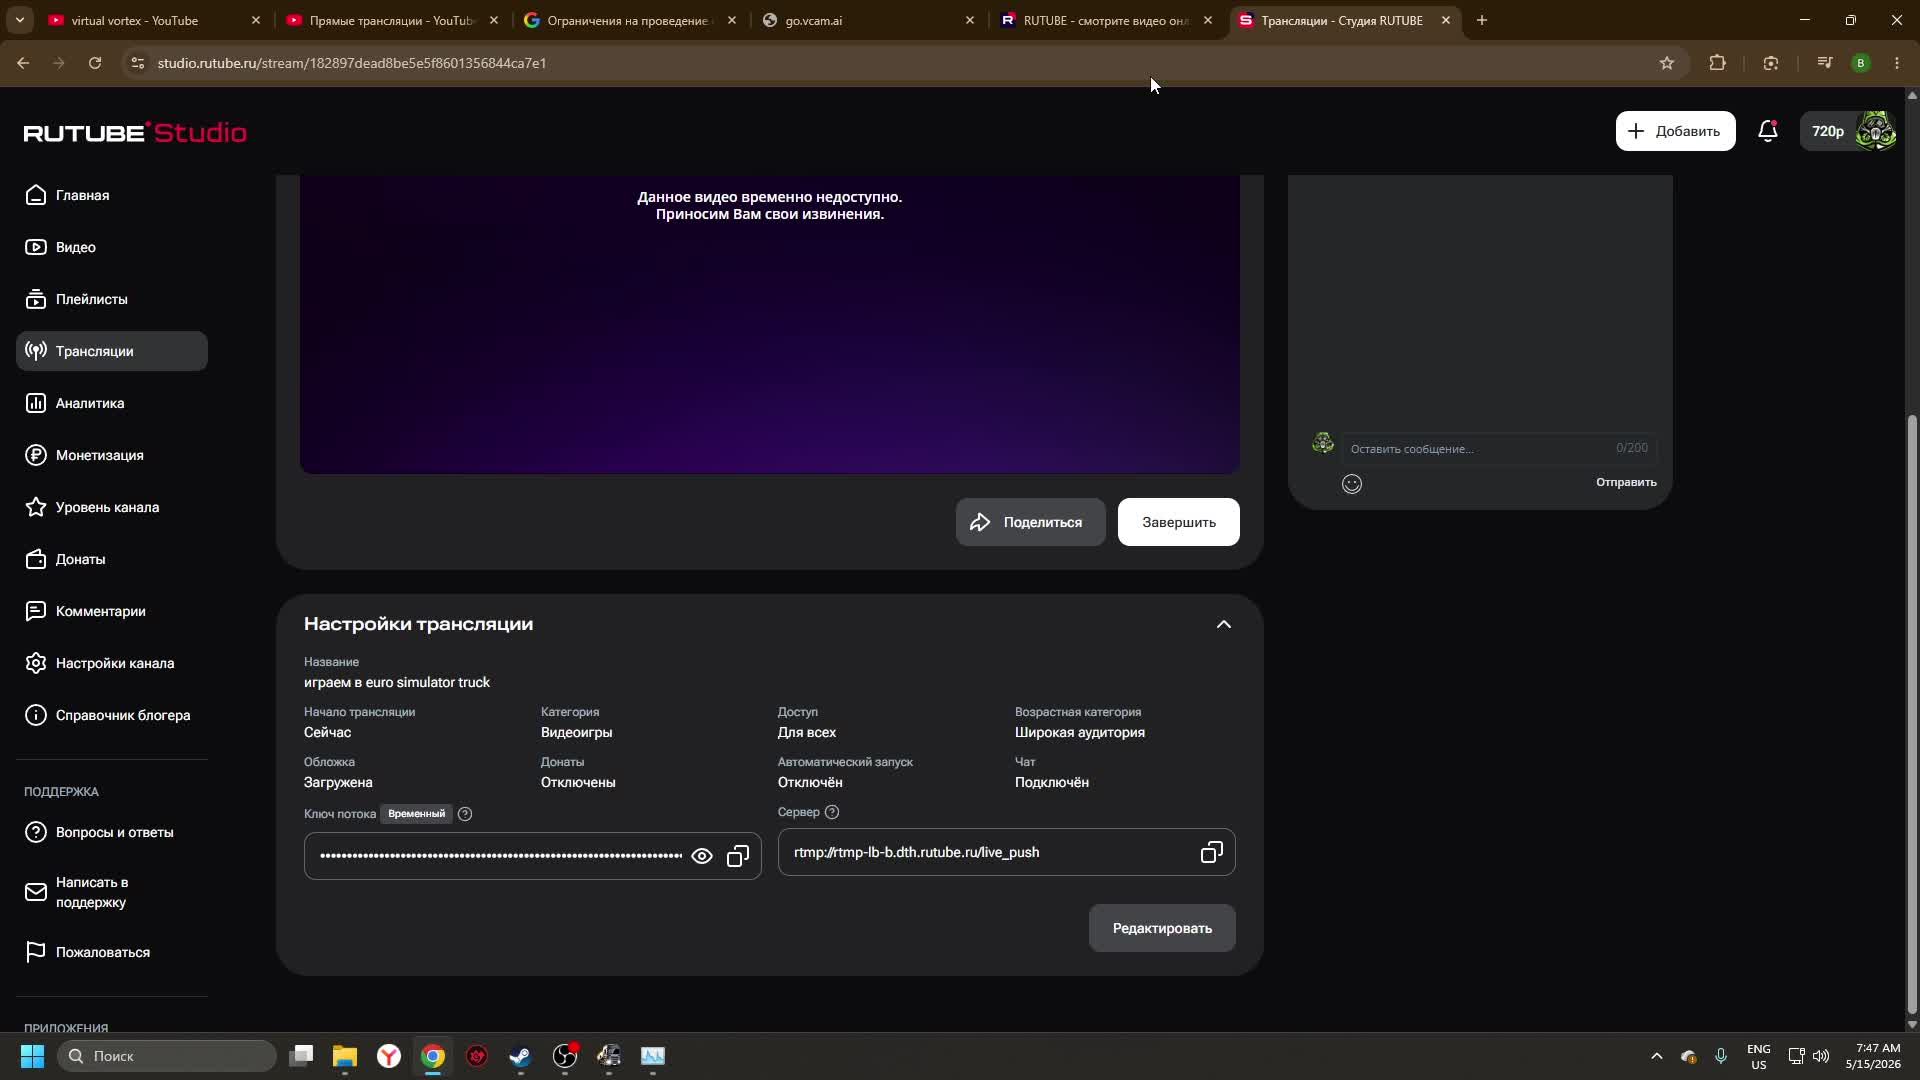Image resolution: width=1920 pixels, height=1080 pixels.
Task: Copy the stream key with the copy icon
Action: [x=738, y=856]
